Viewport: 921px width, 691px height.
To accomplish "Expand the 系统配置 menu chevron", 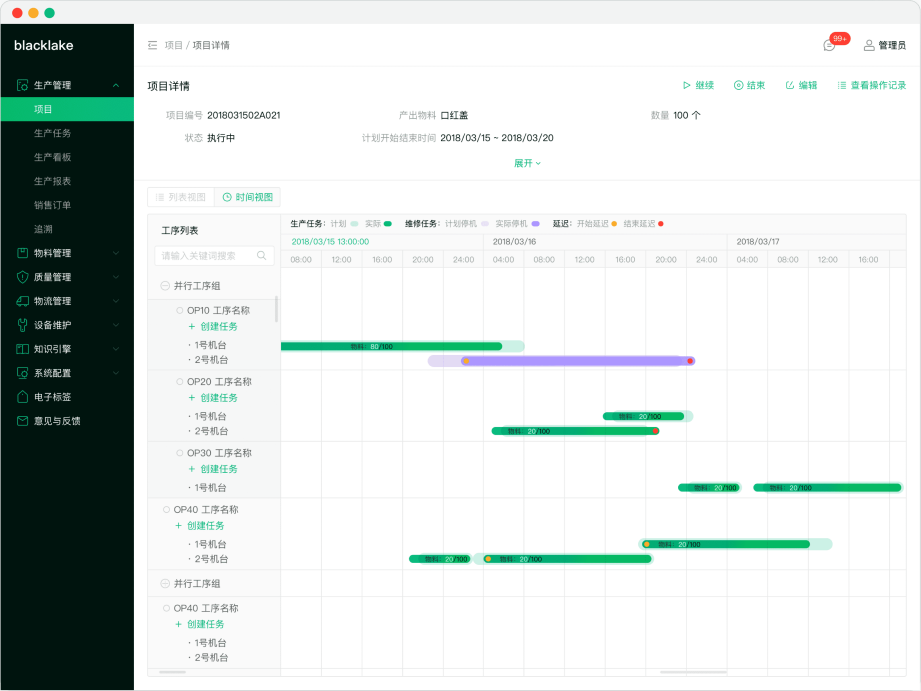I will coord(116,373).
